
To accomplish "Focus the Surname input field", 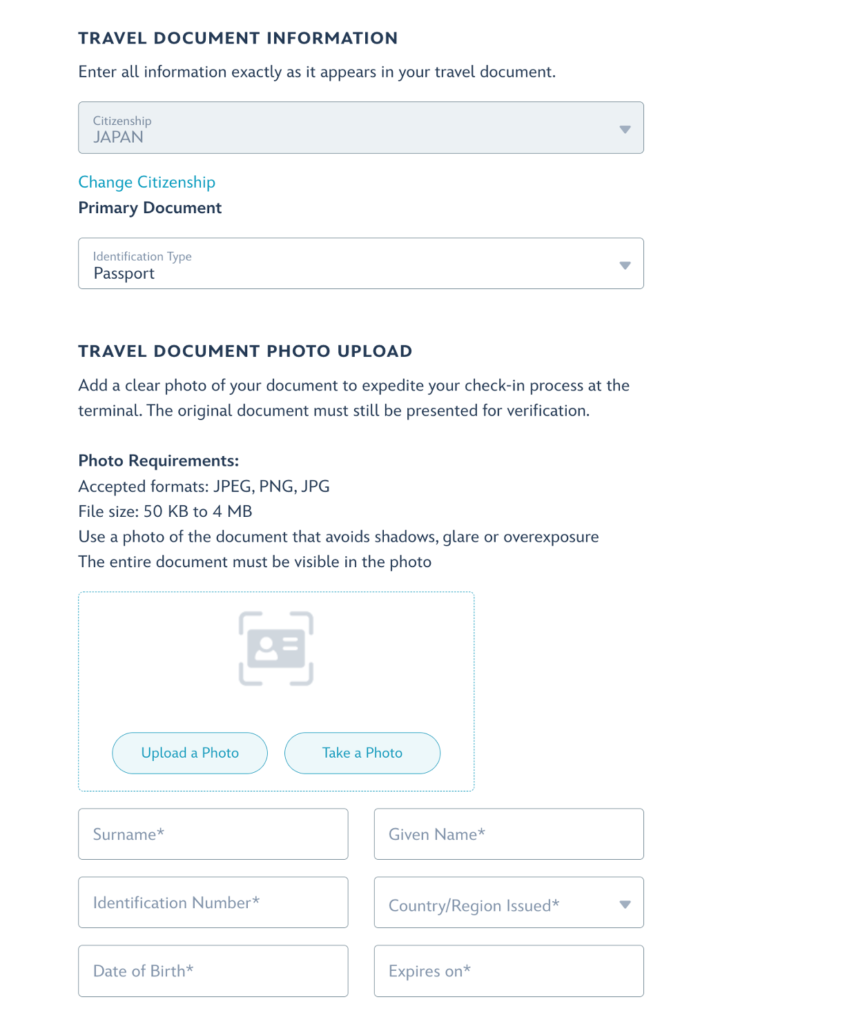I will [213, 834].
